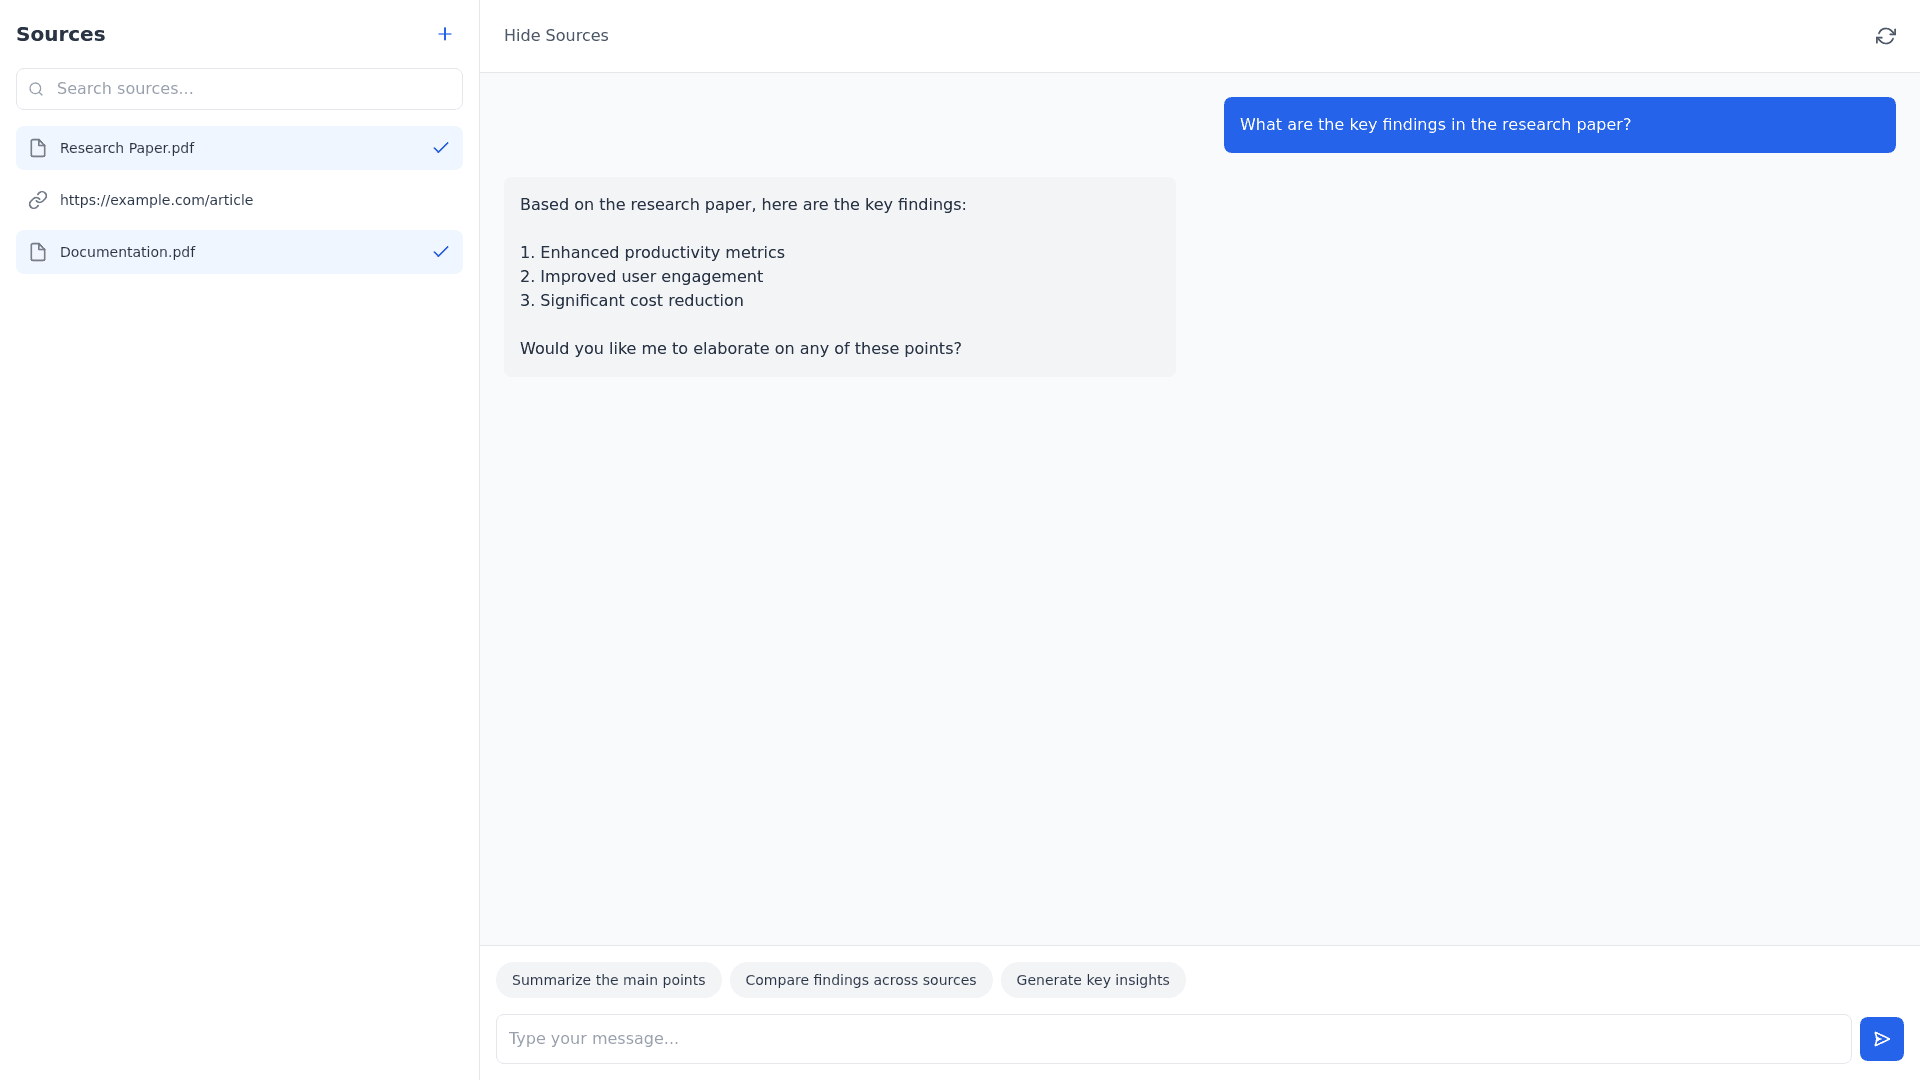
Task: Click the magnifier icon in sources search
Action: pyautogui.click(x=37, y=89)
